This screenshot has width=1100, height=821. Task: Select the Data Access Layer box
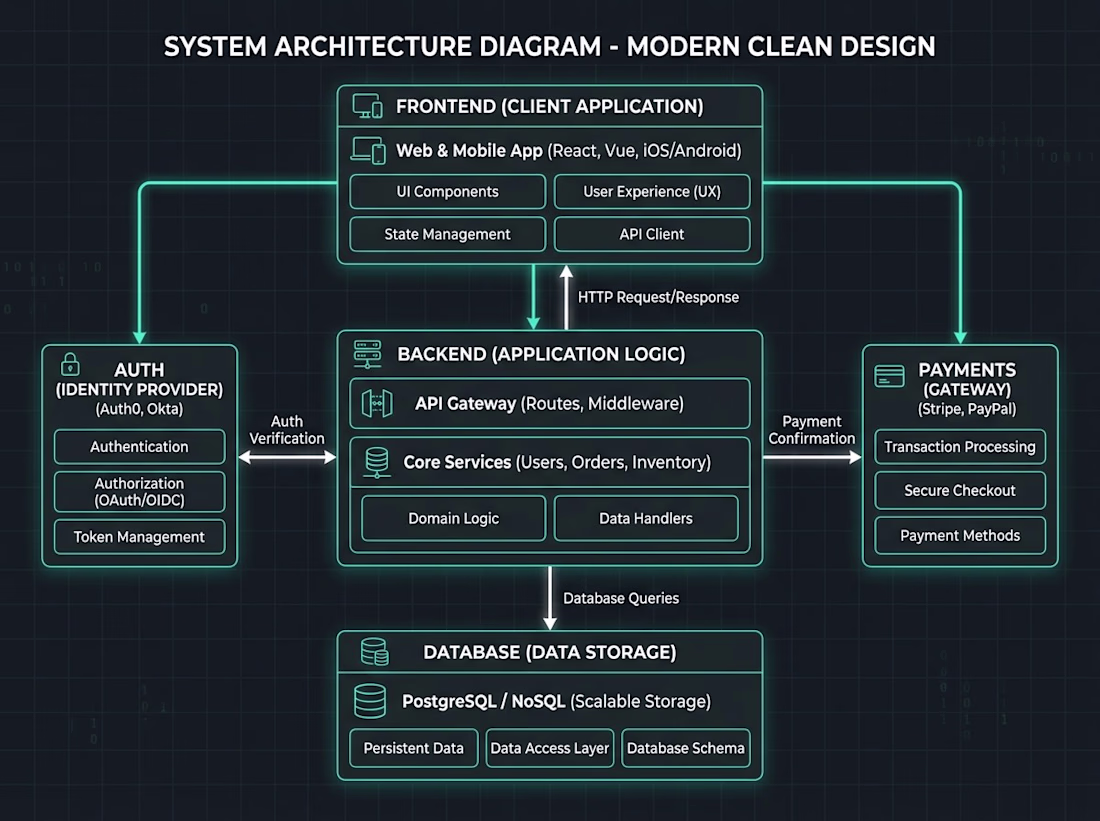click(x=550, y=748)
